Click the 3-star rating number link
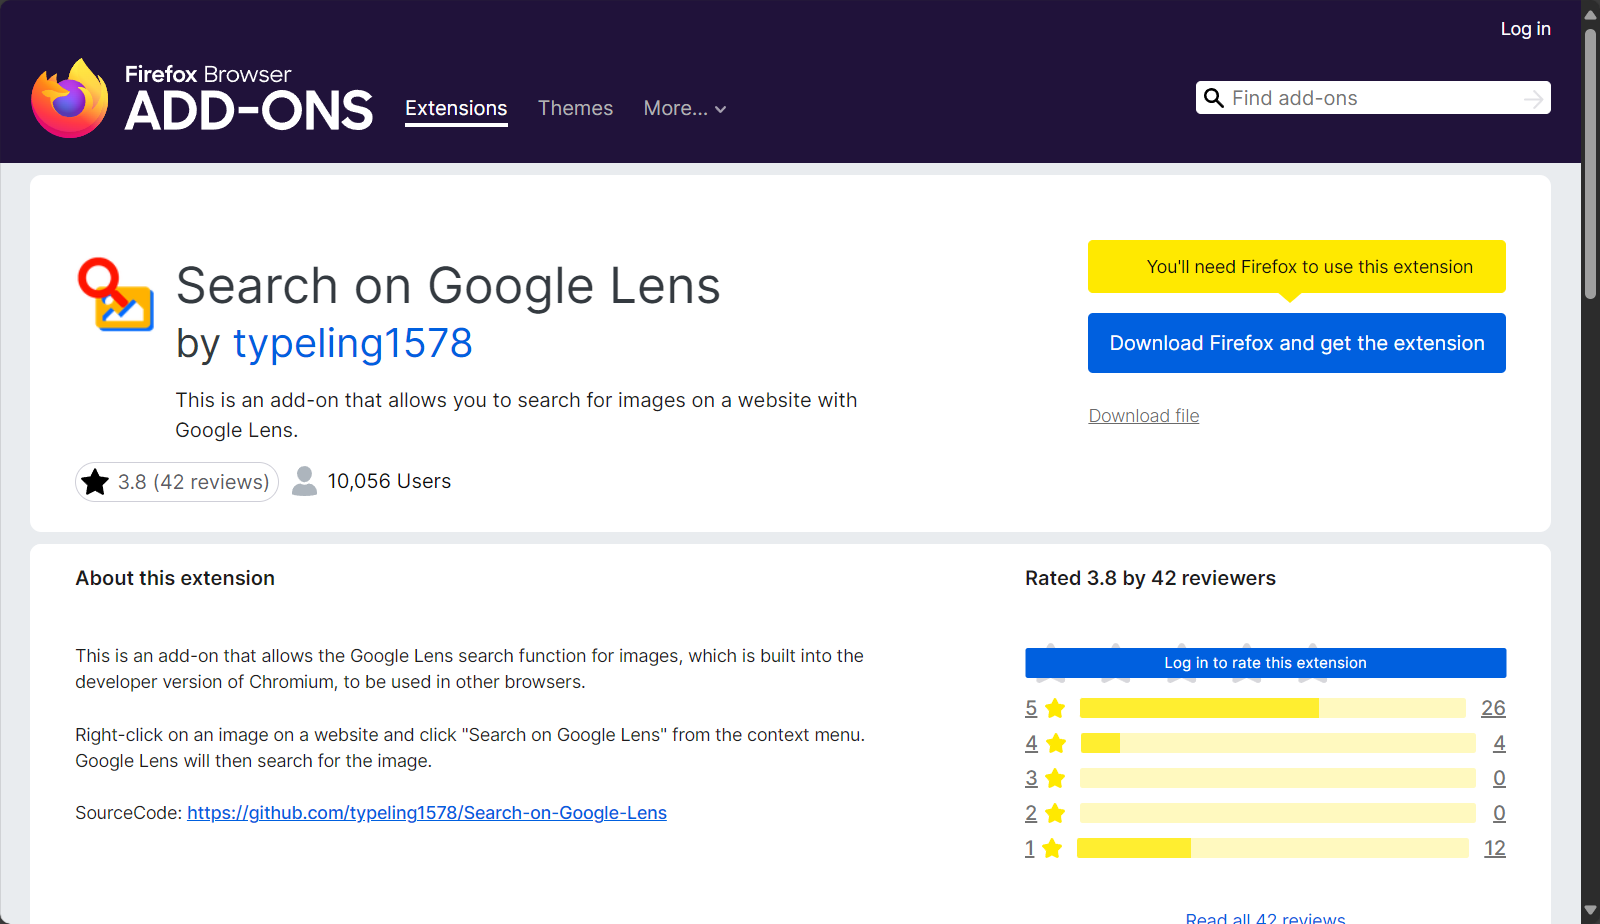 click(x=1031, y=778)
